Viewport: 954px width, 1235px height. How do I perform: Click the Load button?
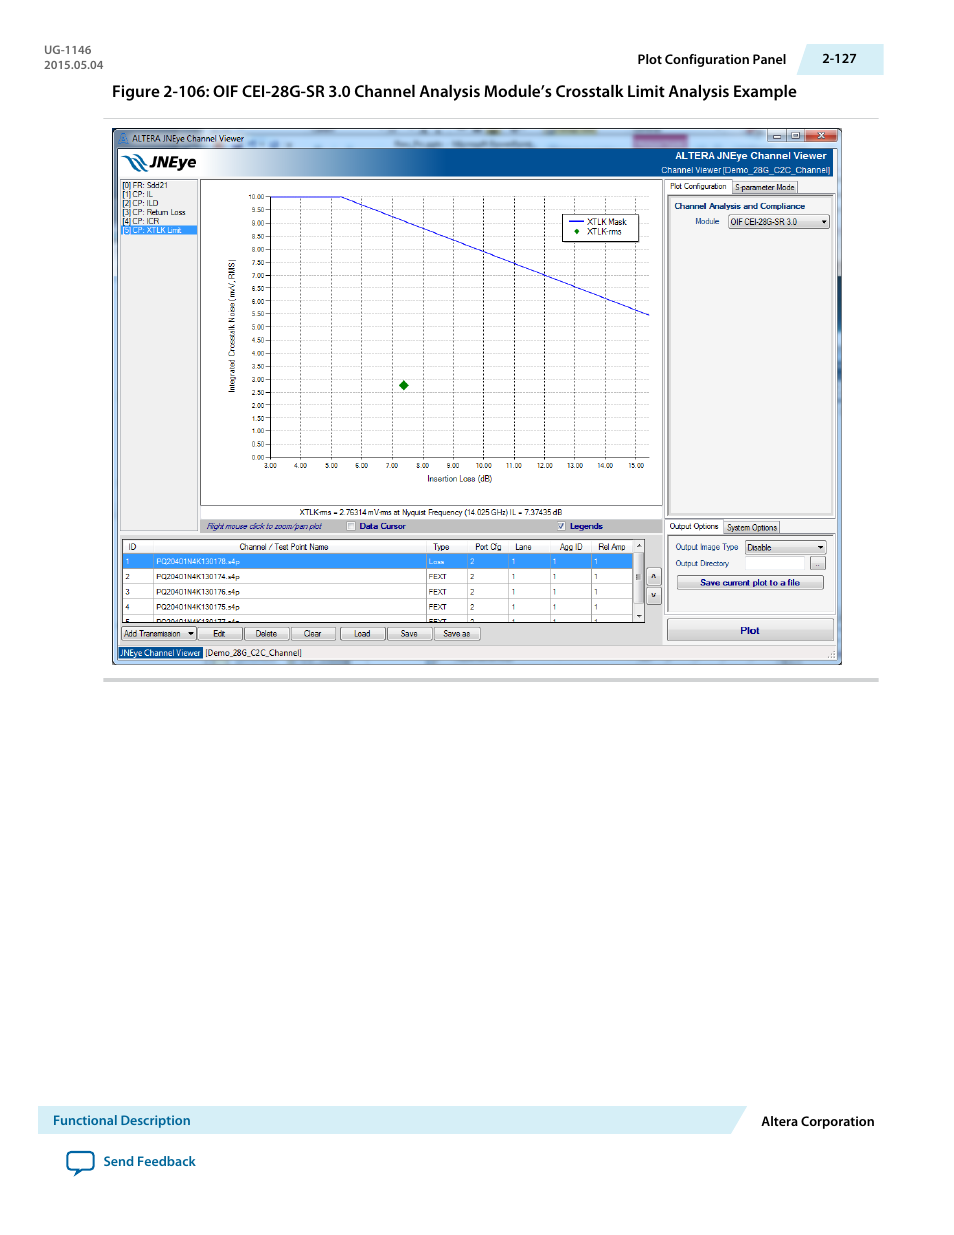click(x=362, y=633)
